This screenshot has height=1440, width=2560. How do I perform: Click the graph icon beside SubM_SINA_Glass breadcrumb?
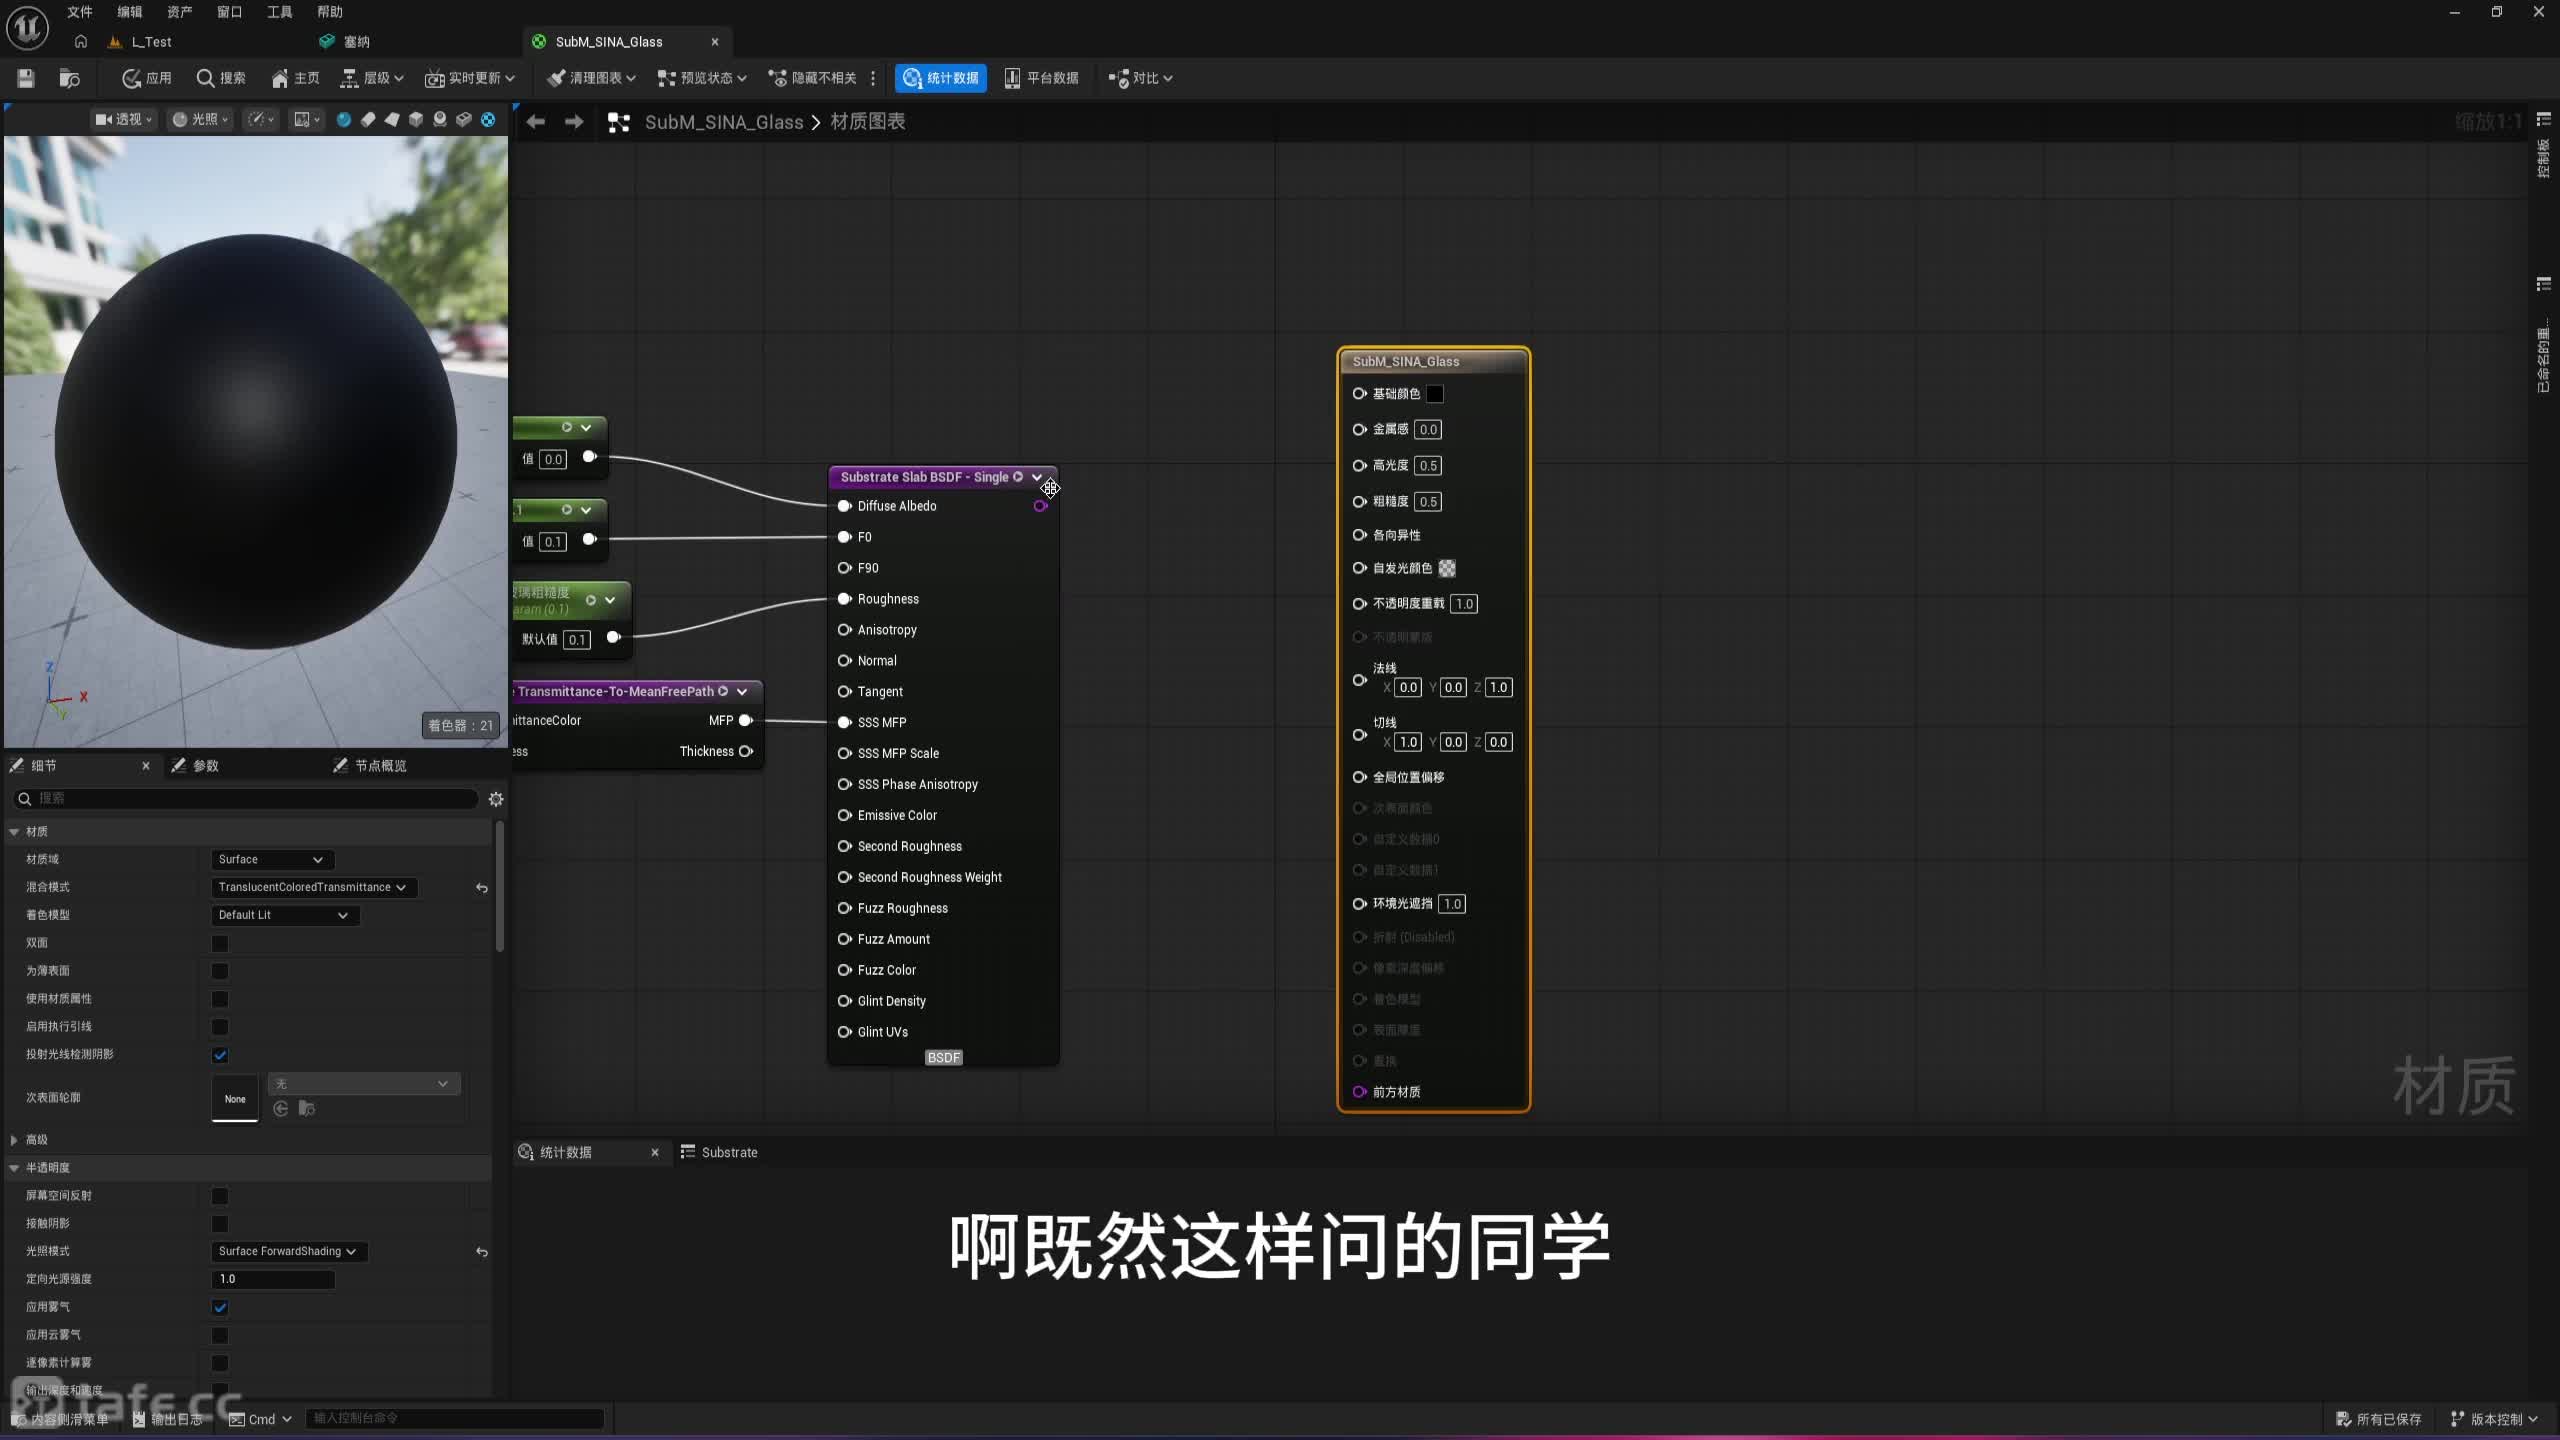coord(619,122)
